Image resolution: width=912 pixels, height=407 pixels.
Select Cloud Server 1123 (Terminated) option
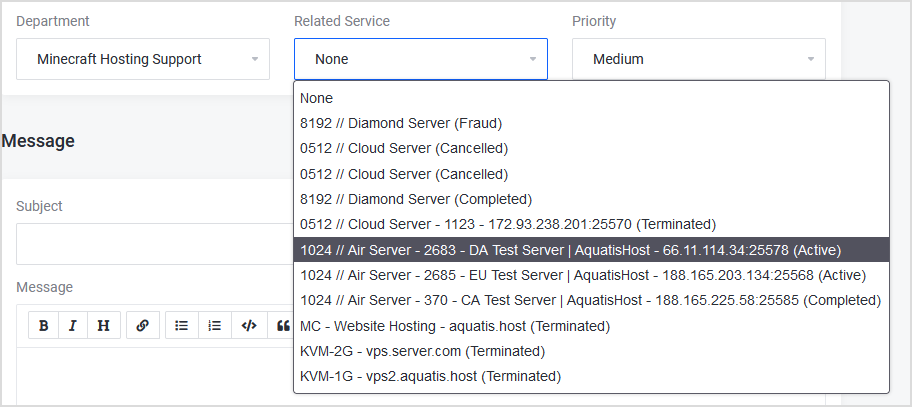(x=592, y=224)
